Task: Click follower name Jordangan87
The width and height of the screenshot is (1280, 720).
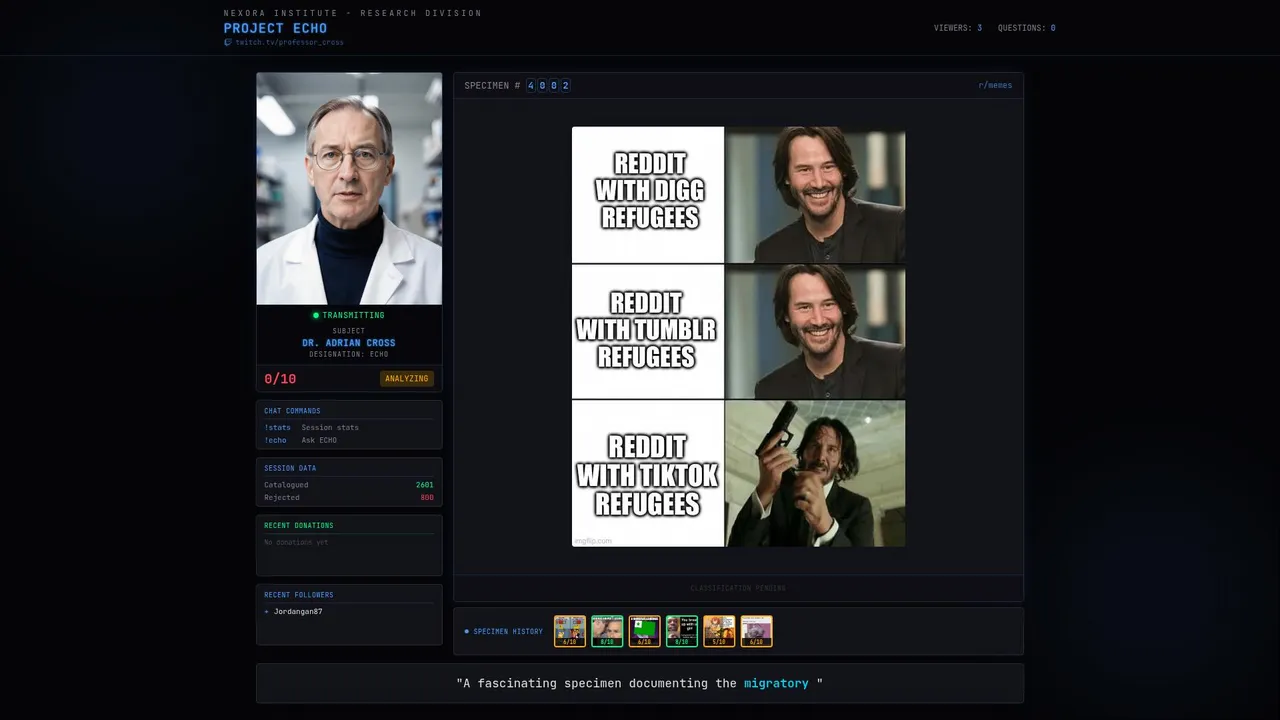Action: point(298,612)
